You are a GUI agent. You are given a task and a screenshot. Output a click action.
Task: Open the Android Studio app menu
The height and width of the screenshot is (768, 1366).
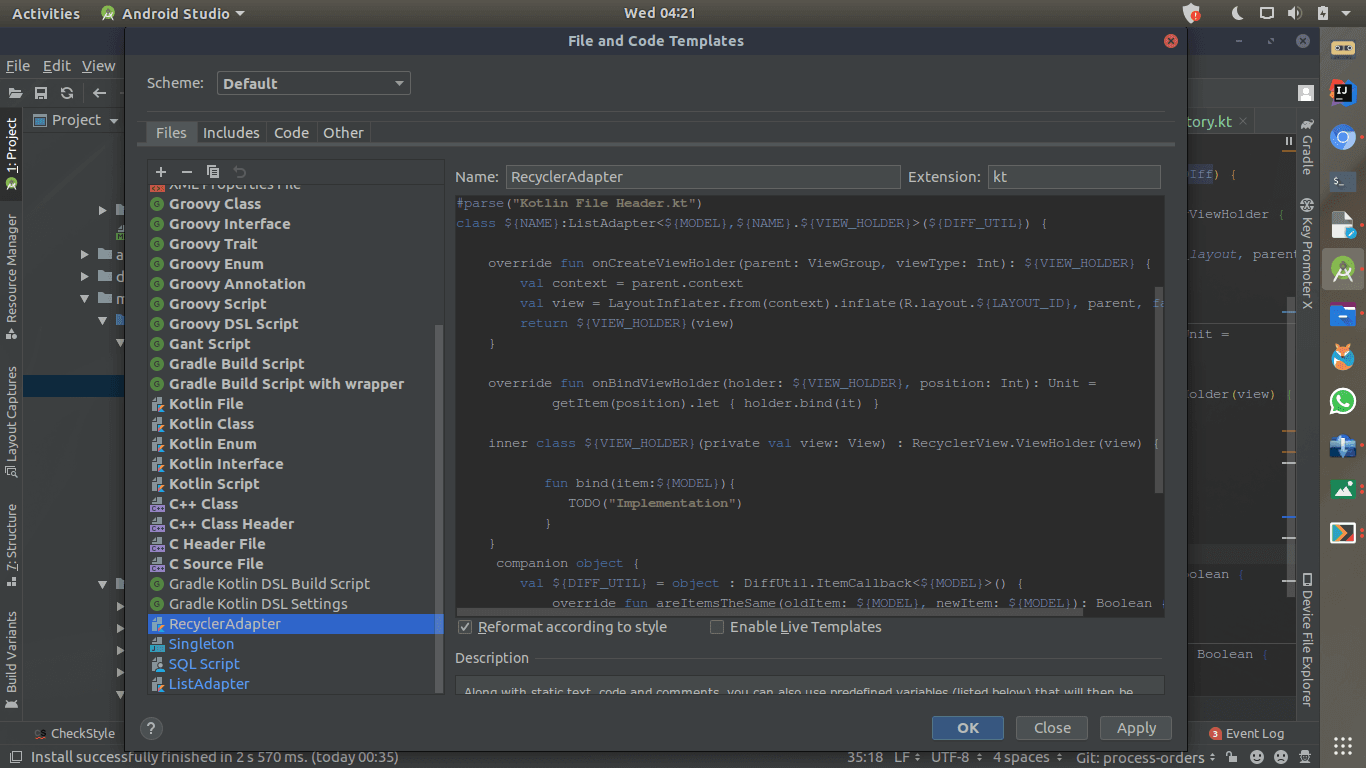172,13
